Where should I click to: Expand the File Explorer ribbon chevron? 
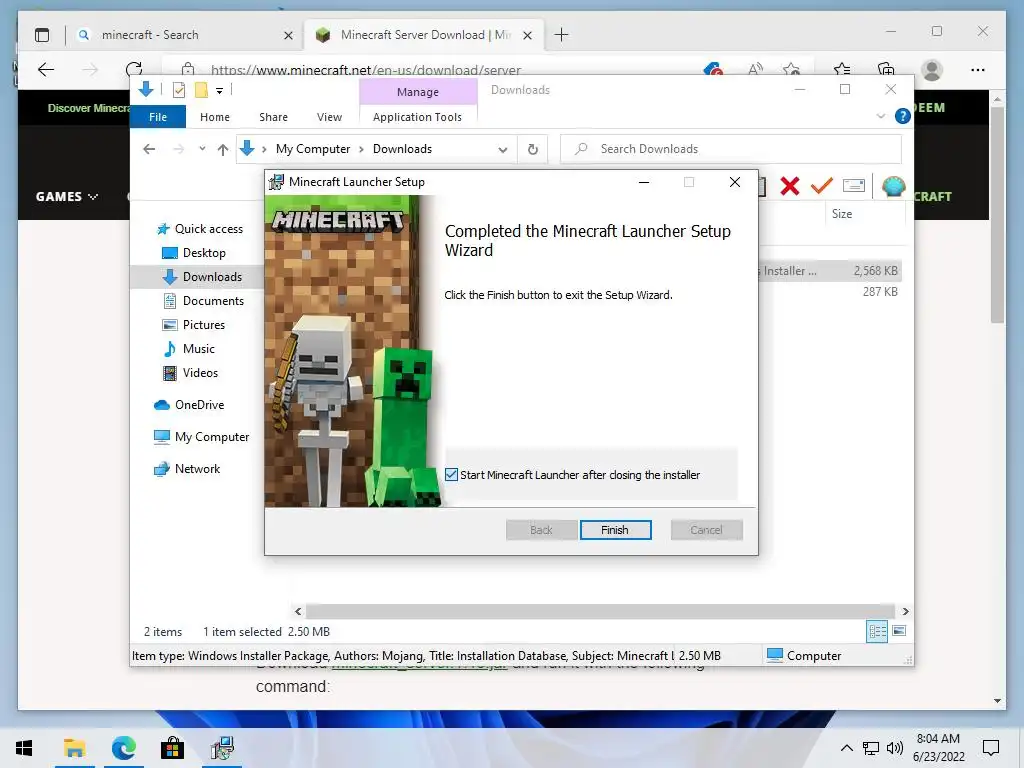(x=880, y=116)
